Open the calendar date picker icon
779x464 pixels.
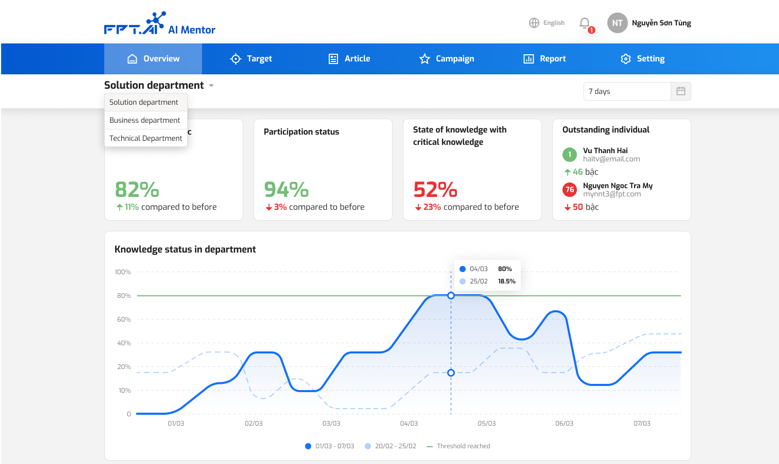pos(681,91)
